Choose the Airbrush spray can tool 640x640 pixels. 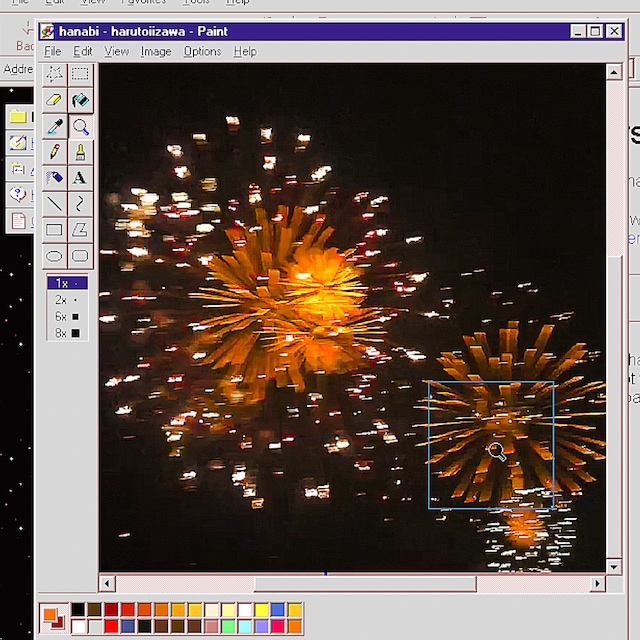tap(55, 178)
